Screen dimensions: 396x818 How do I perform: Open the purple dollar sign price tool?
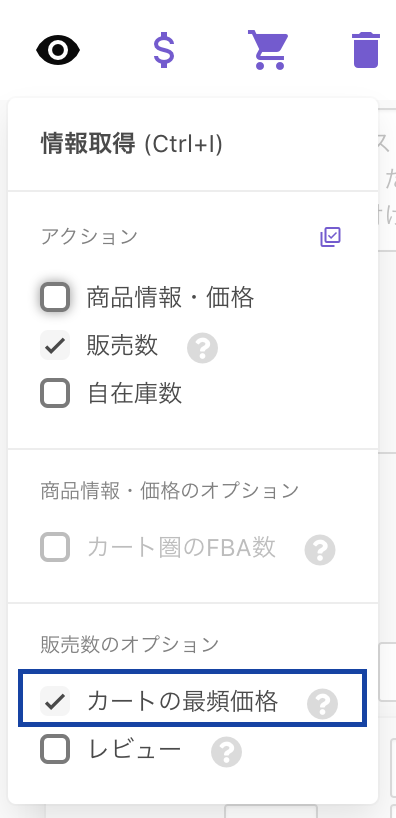(x=163, y=50)
